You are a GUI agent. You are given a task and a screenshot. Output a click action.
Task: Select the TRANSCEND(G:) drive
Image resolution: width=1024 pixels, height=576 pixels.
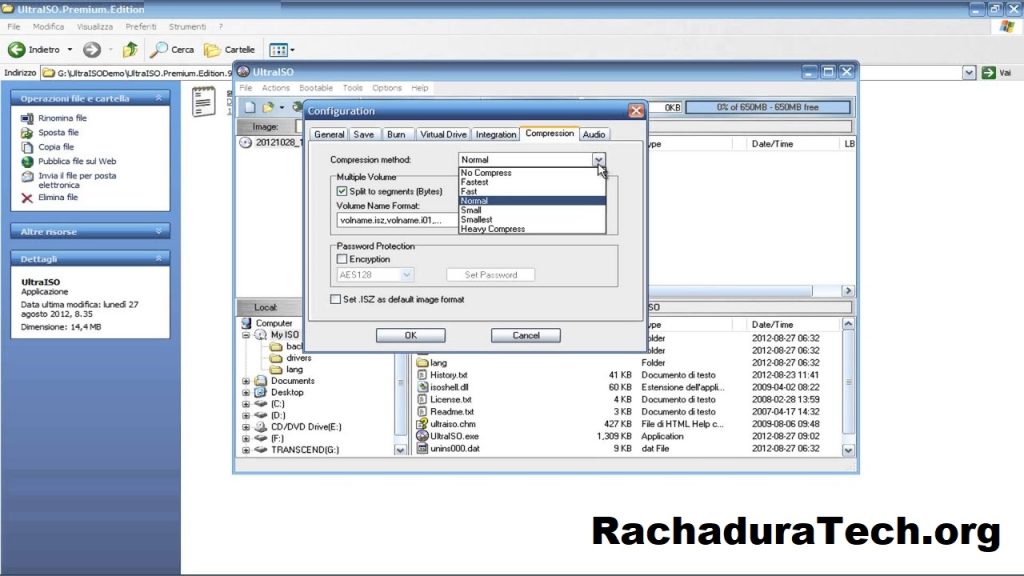[305, 450]
